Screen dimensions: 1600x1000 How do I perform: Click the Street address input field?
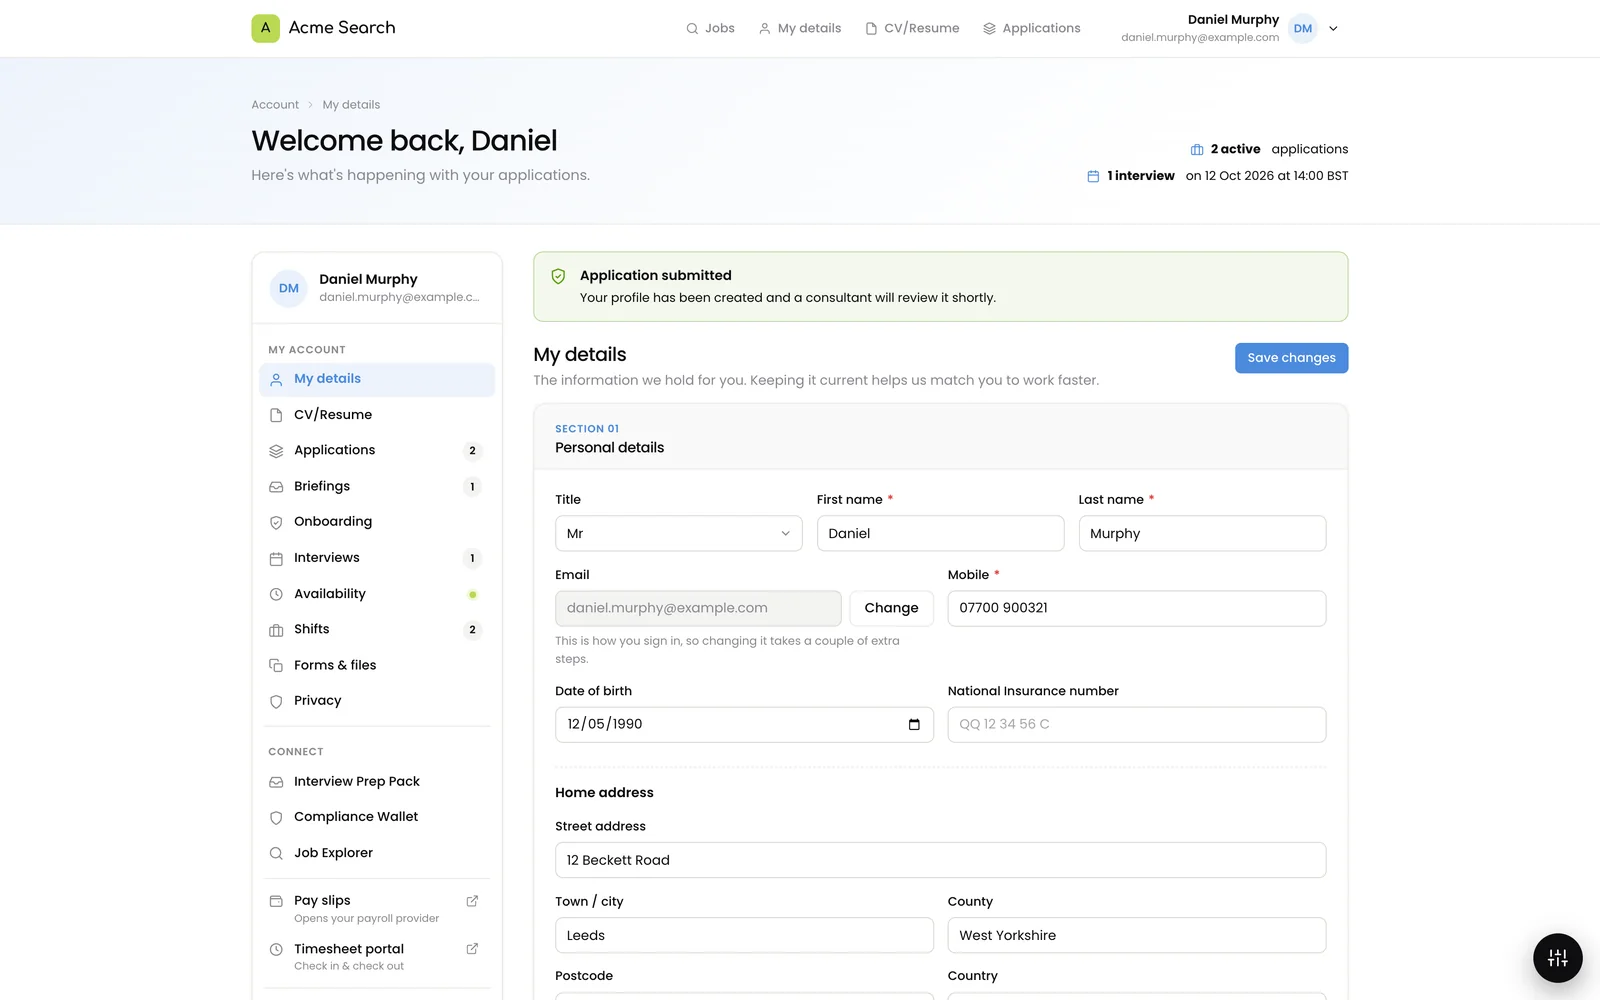coord(940,860)
